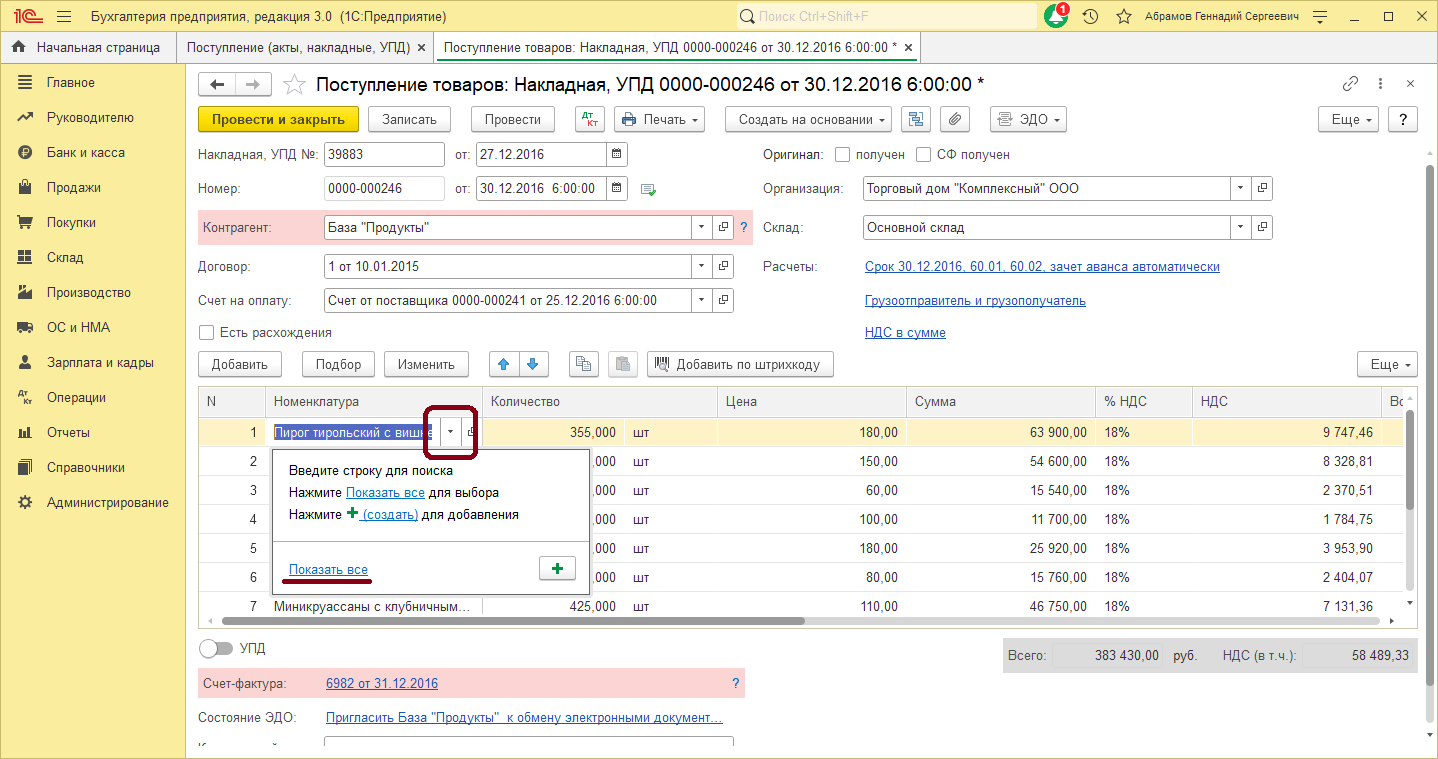Click the «Провести и закрыть» button
Viewport: 1438px width, 759px height.
click(278, 119)
